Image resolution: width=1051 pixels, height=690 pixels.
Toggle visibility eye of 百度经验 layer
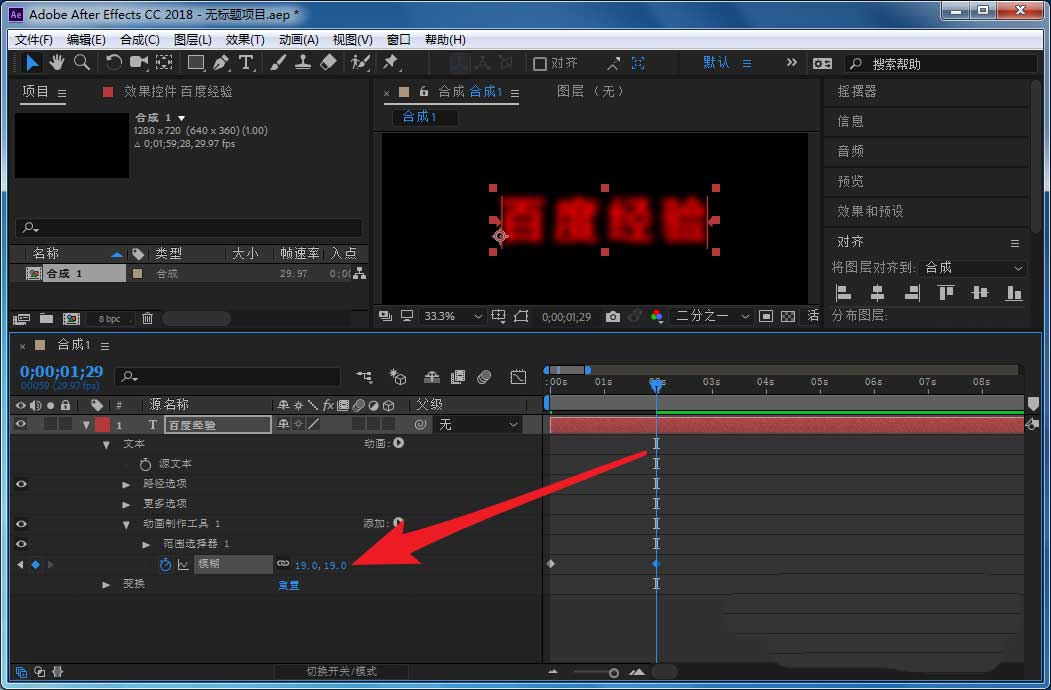tap(21, 424)
